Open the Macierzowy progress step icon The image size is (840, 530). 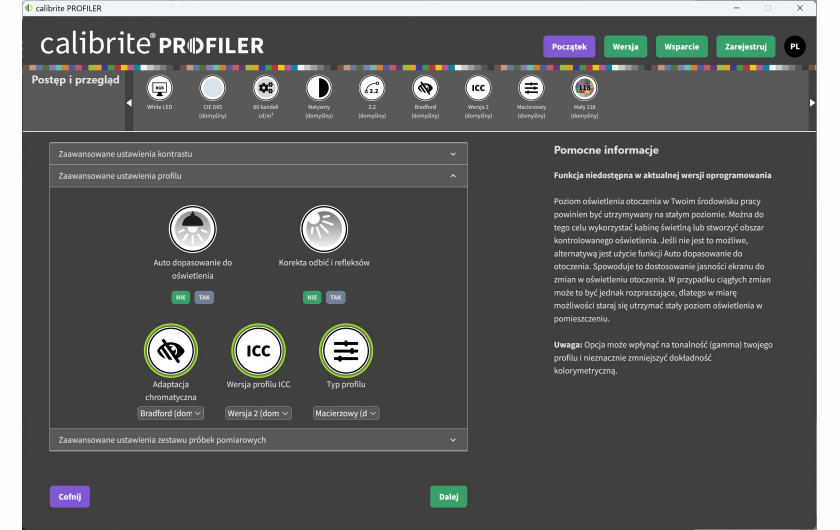click(x=531, y=88)
